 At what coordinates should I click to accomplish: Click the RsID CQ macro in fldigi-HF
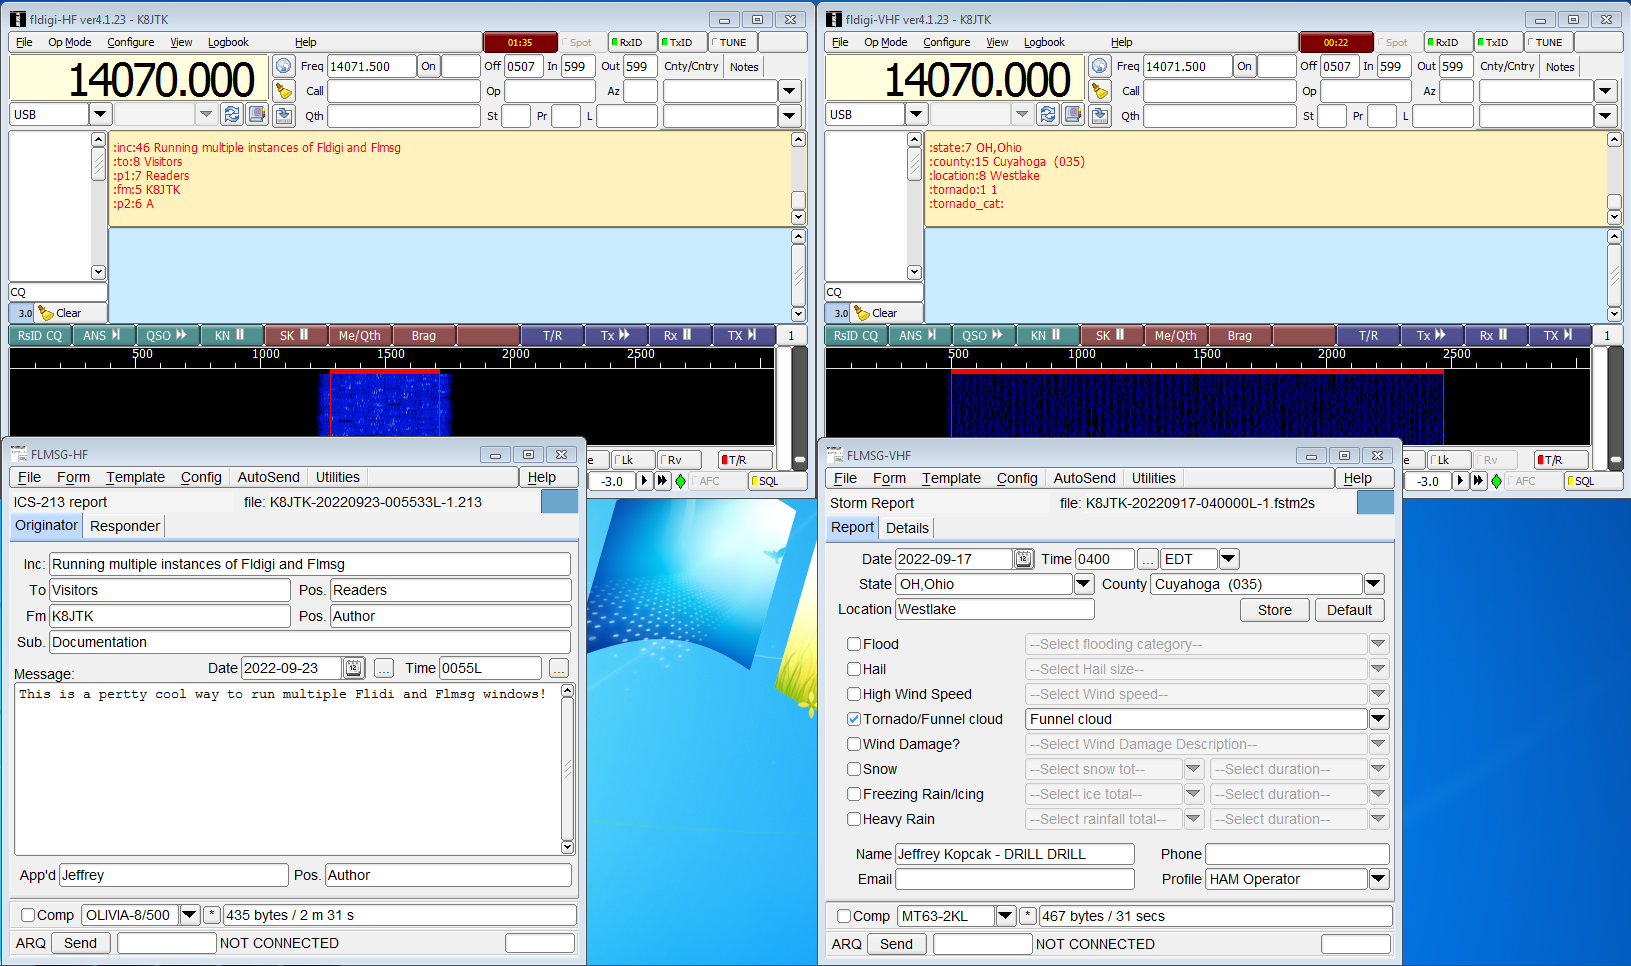pyautogui.click(x=40, y=336)
